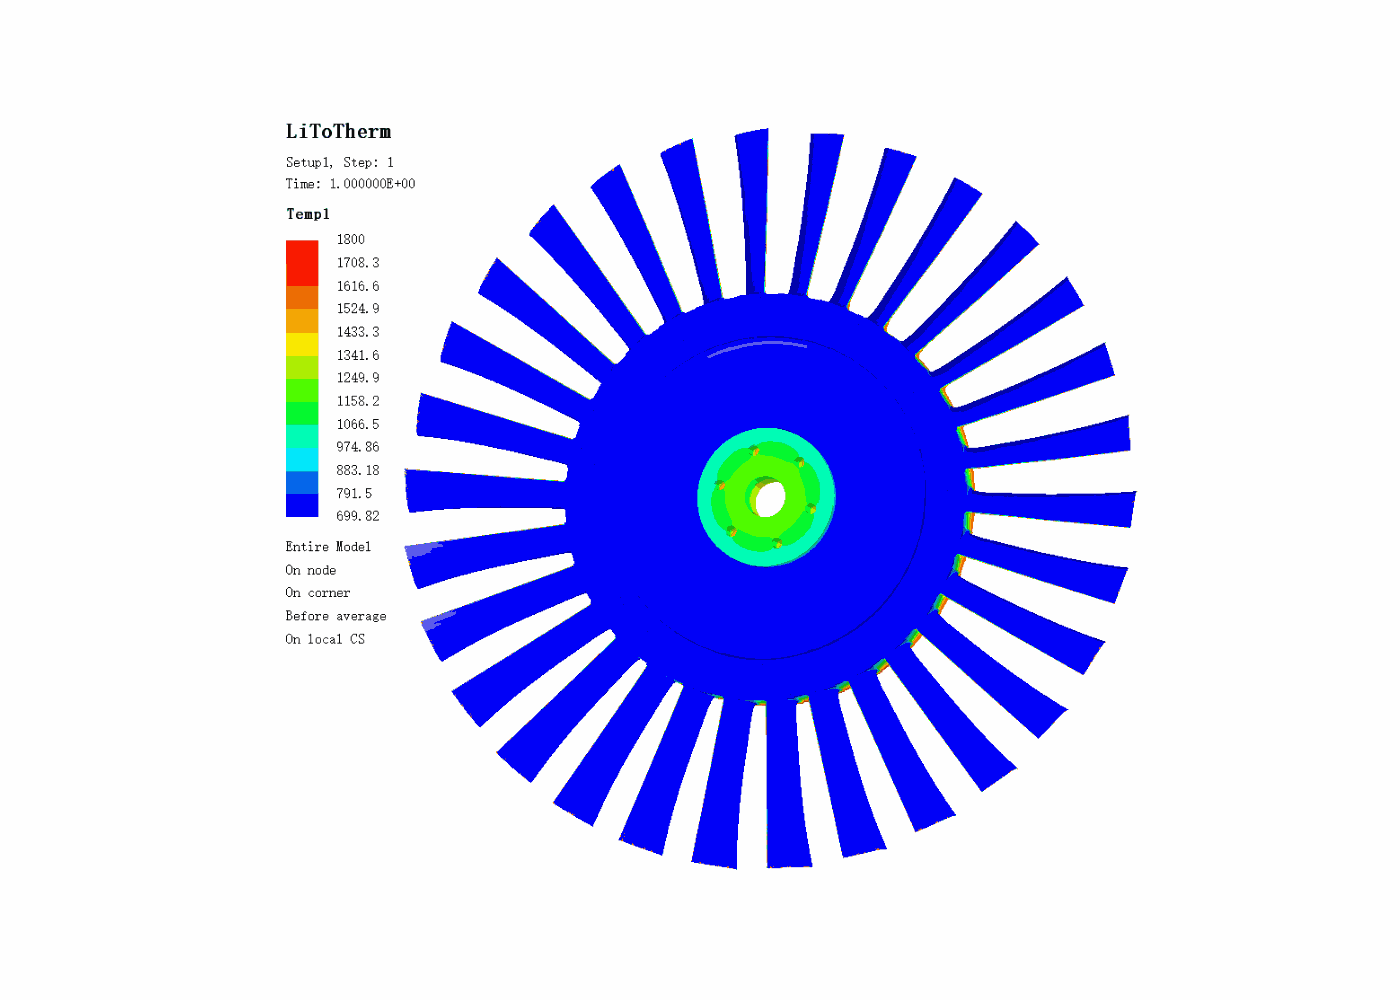
Task: Click the 'Time: 1.000000E+00' label
Action: point(350,184)
